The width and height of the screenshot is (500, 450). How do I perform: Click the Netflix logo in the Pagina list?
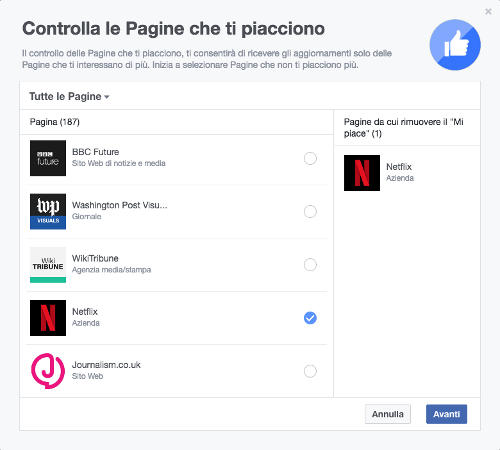point(48,318)
